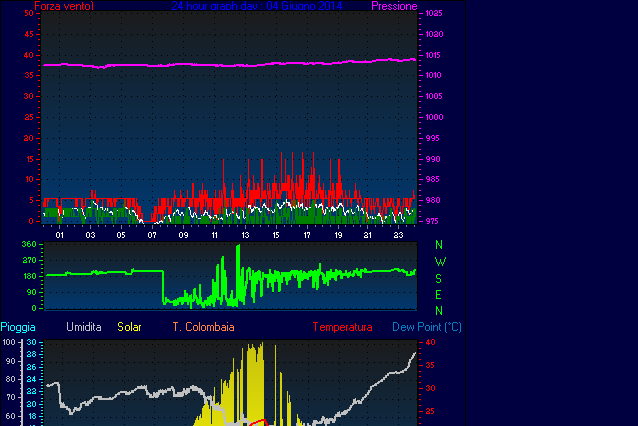Click wind direction axis value '180'
638x426 pixels.
click(29, 276)
